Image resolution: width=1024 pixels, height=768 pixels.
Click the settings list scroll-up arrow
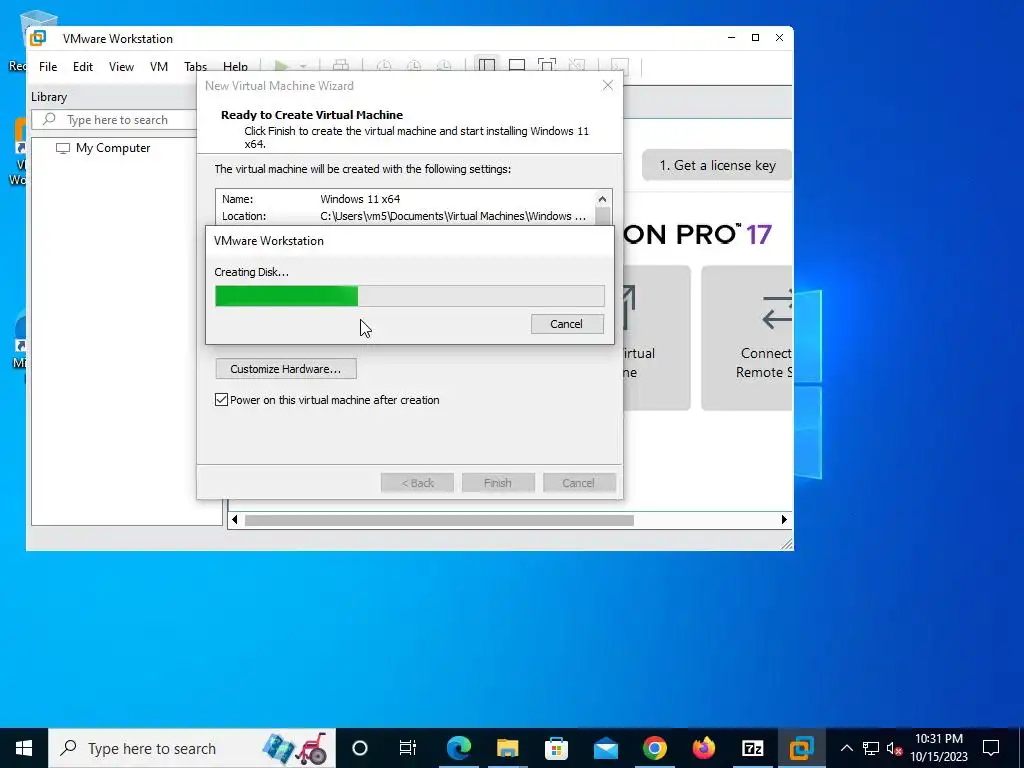pyautogui.click(x=602, y=199)
